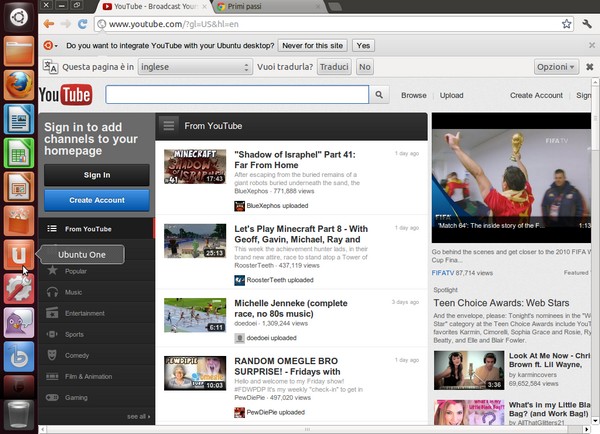Select the Entertainment category
Screen dimensions: 600x434
[x=96, y=313]
